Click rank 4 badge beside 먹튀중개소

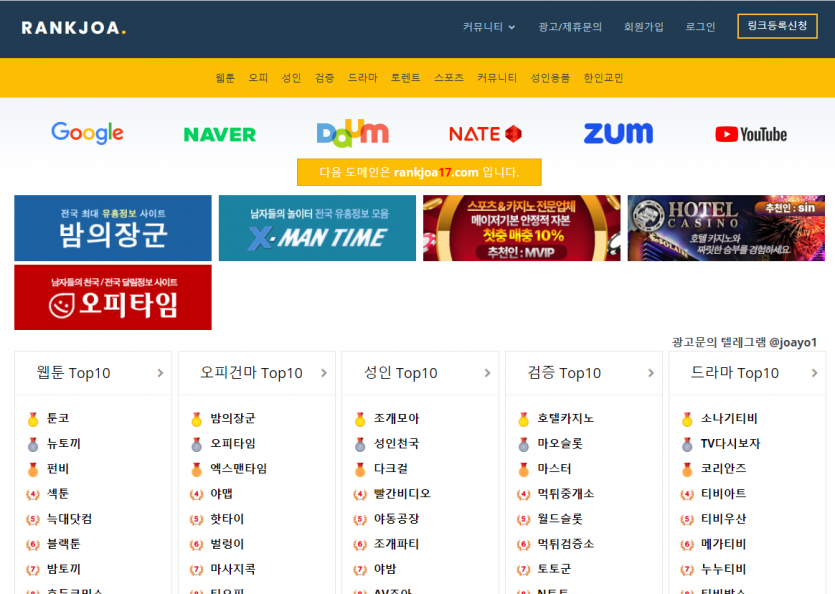point(523,494)
